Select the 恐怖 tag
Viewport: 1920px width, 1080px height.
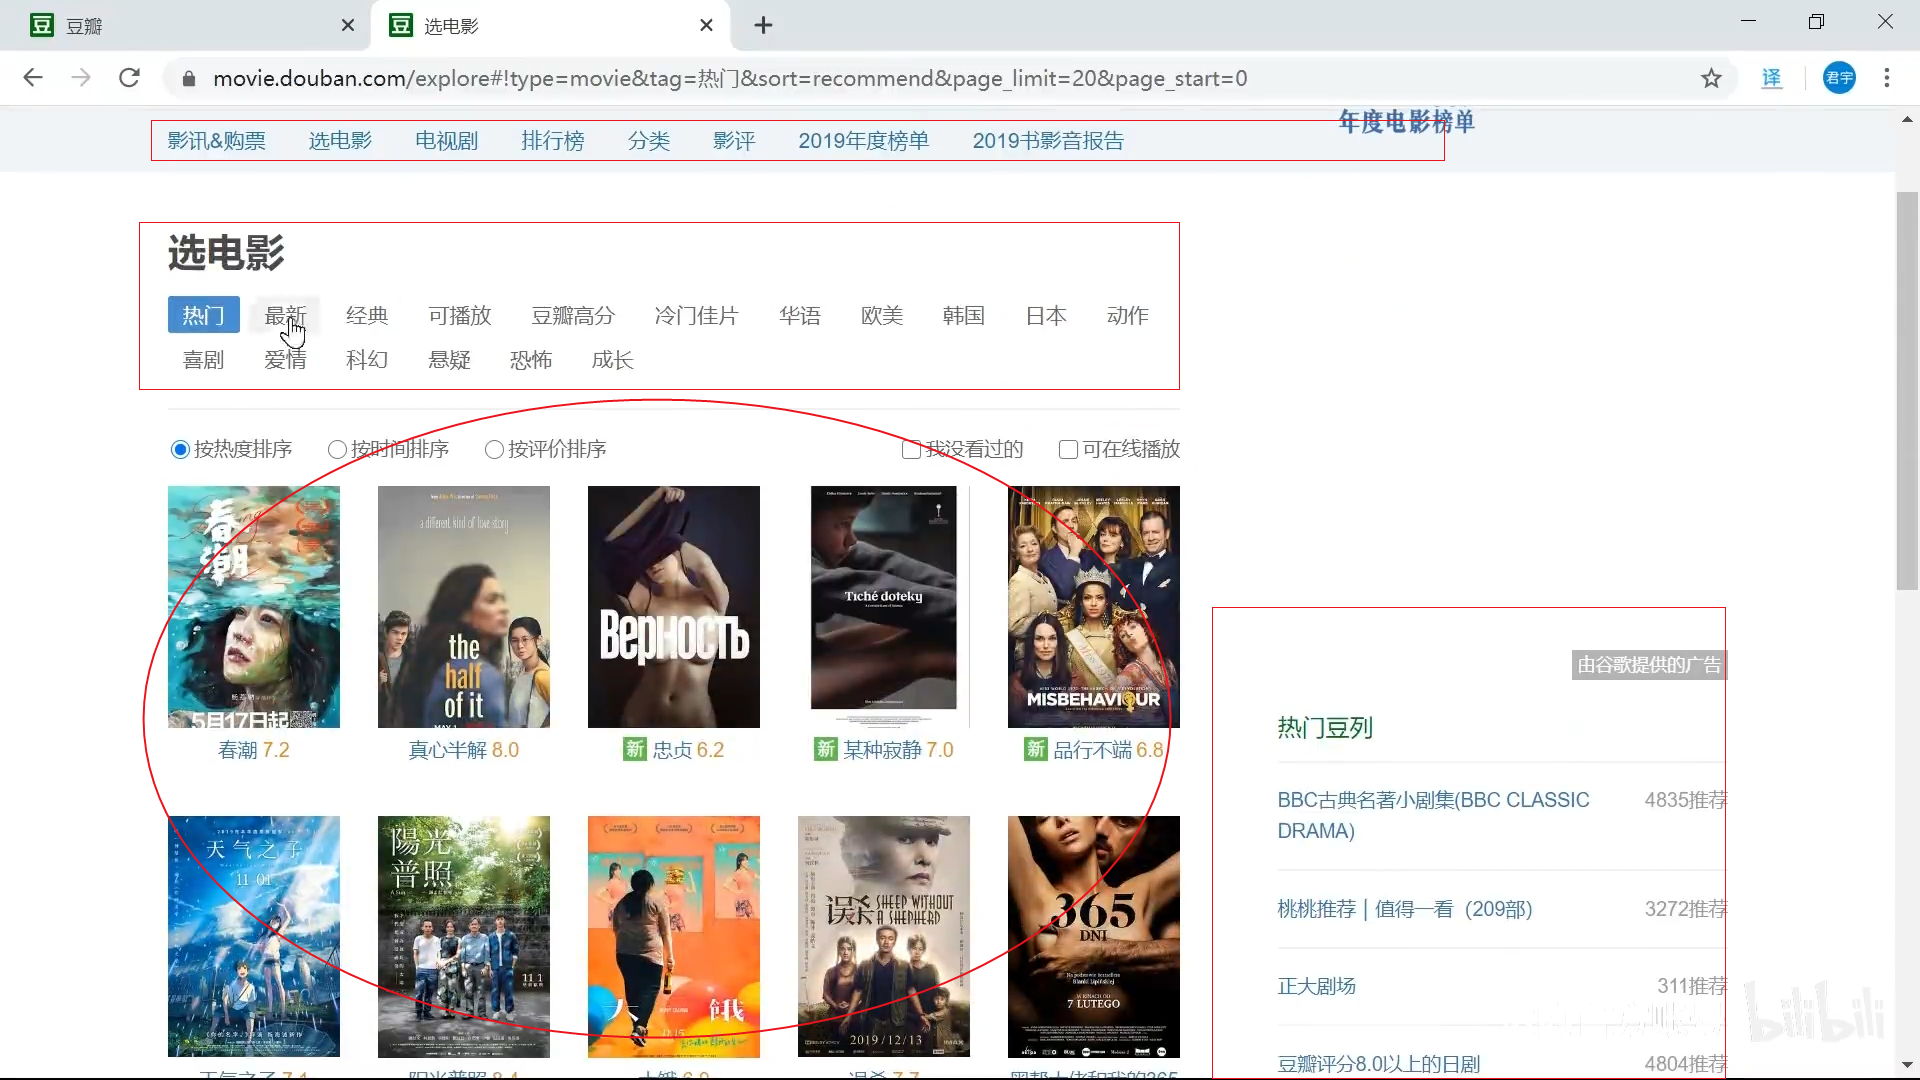pyautogui.click(x=531, y=359)
